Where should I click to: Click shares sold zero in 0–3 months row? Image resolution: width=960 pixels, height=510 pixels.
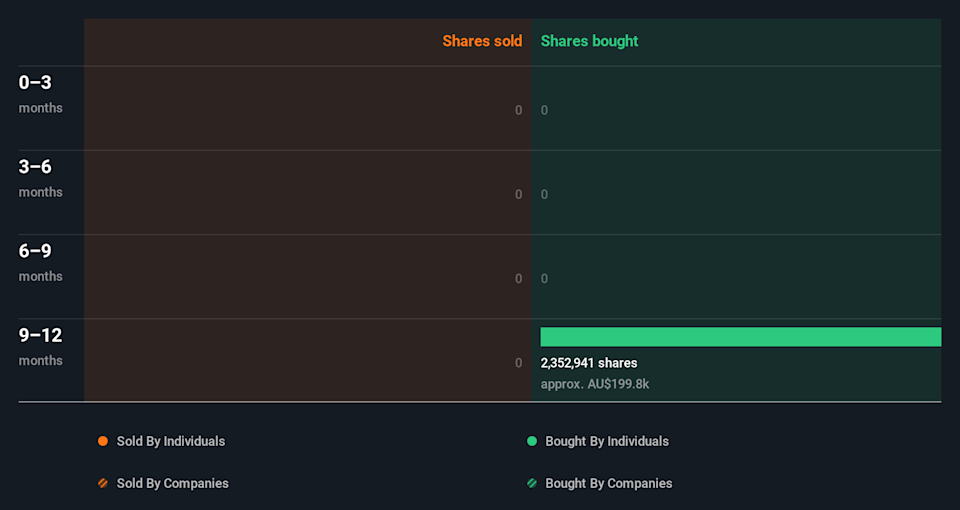coord(518,110)
